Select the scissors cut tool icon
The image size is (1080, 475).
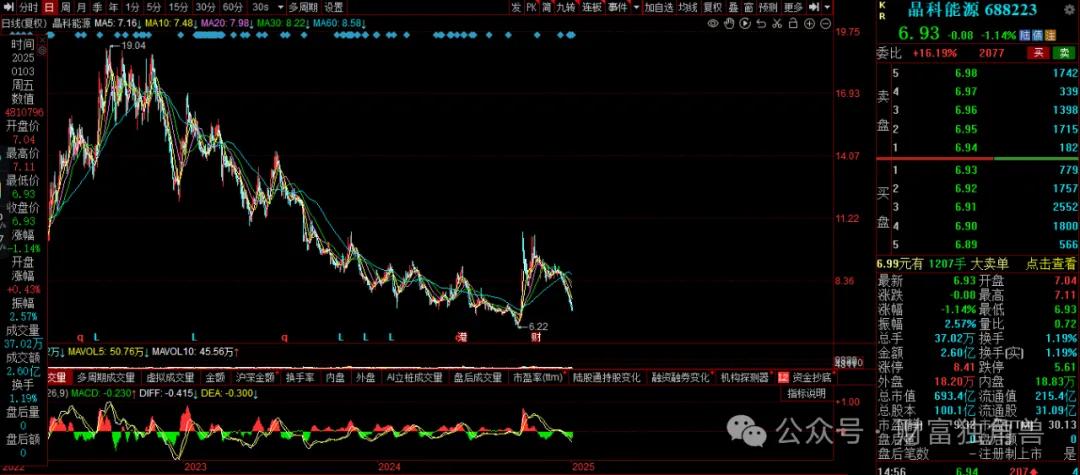pos(777,23)
